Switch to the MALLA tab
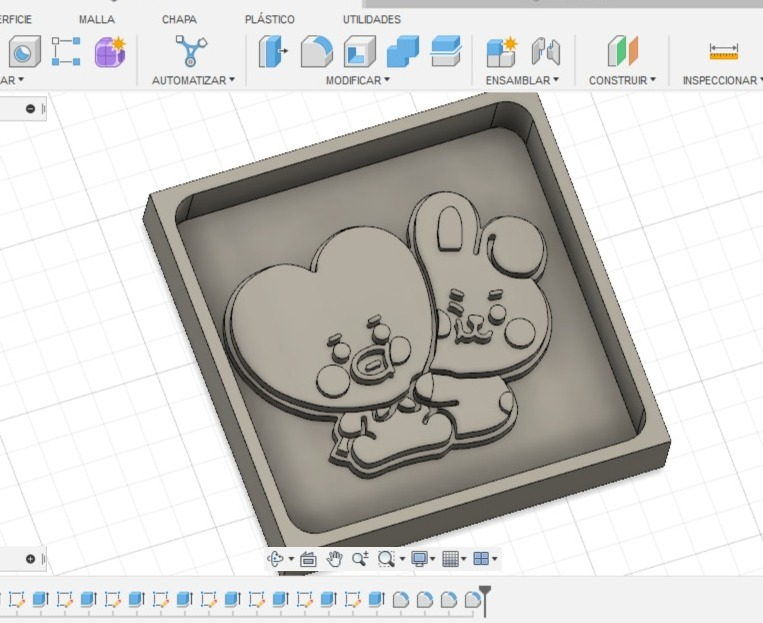Viewport: 763px width, 623px height. [97, 19]
